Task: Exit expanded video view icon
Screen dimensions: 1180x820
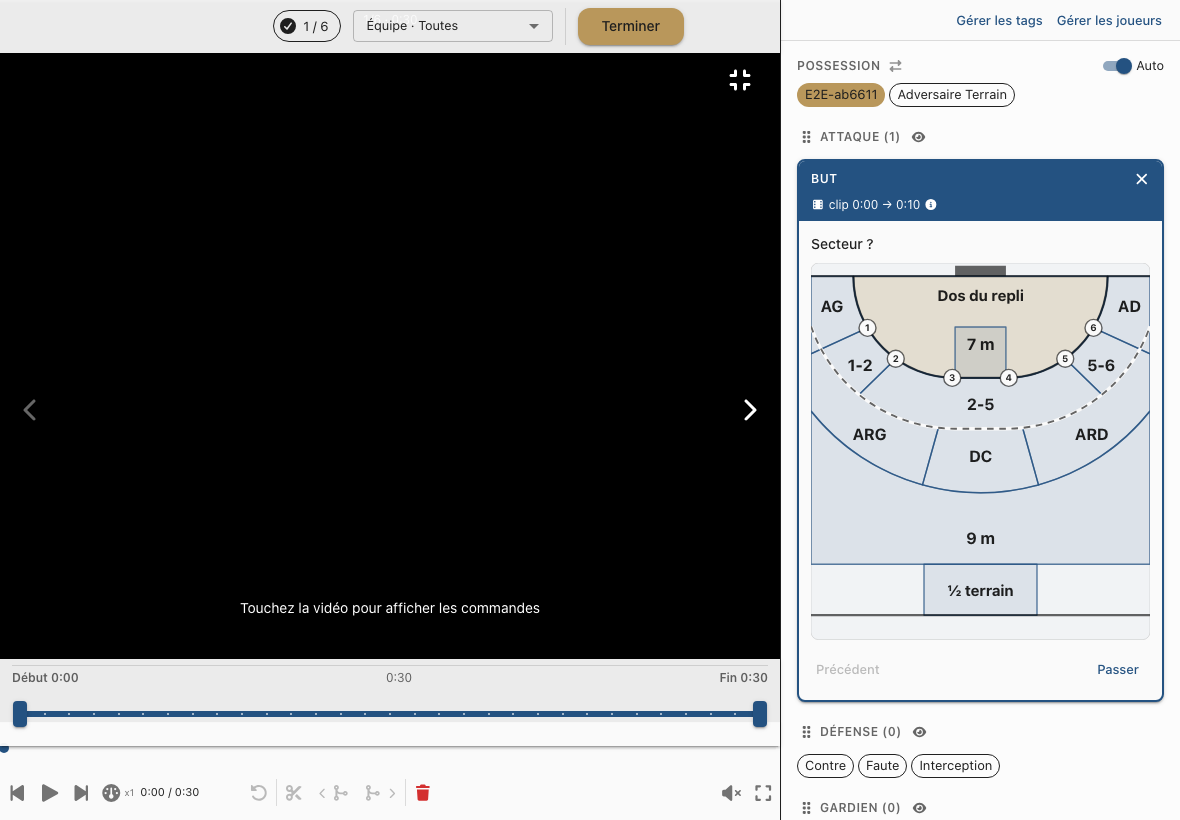Action: tap(740, 80)
